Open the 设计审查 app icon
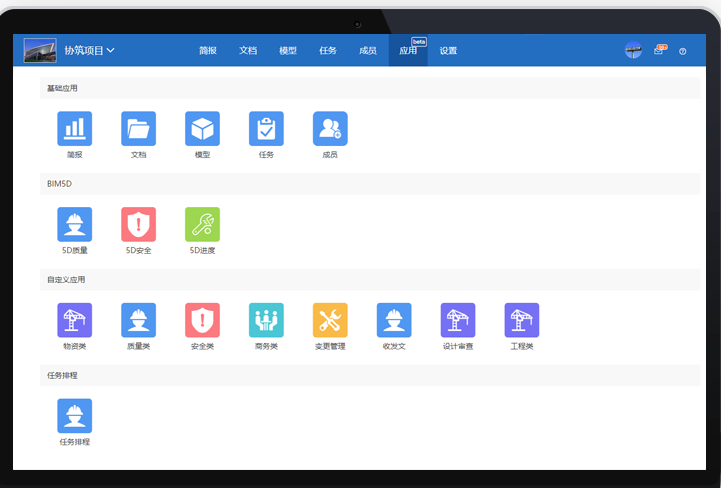 click(458, 320)
